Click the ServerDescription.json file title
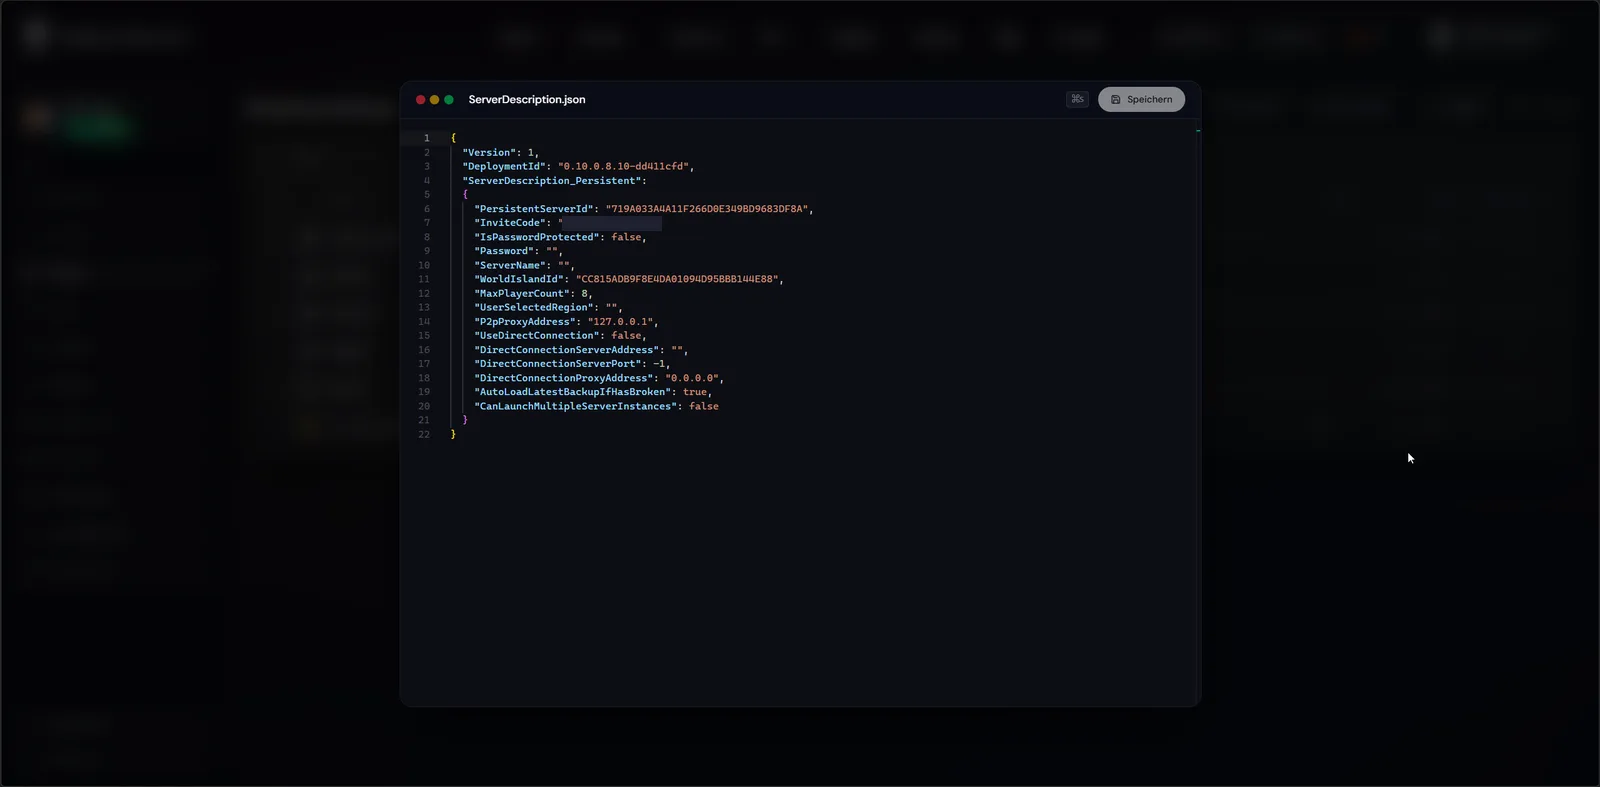1600x787 pixels. [x=527, y=99]
